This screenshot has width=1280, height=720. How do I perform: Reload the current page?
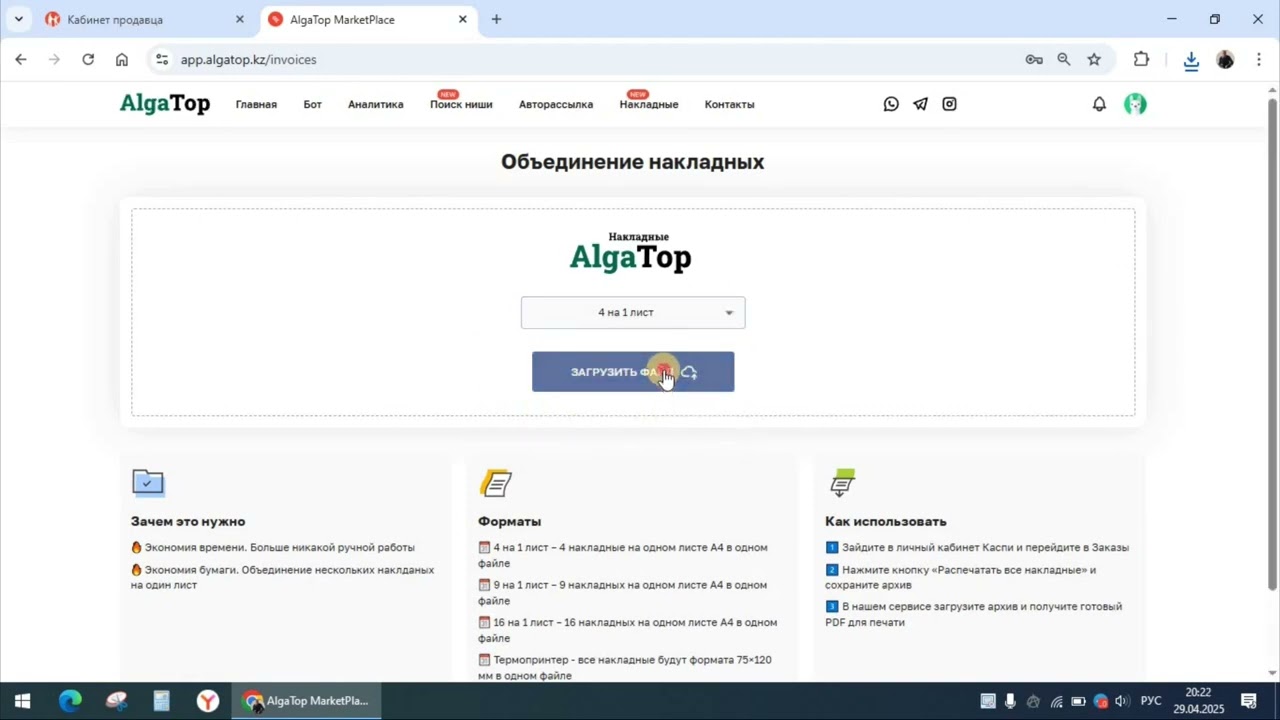pyautogui.click(x=88, y=60)
